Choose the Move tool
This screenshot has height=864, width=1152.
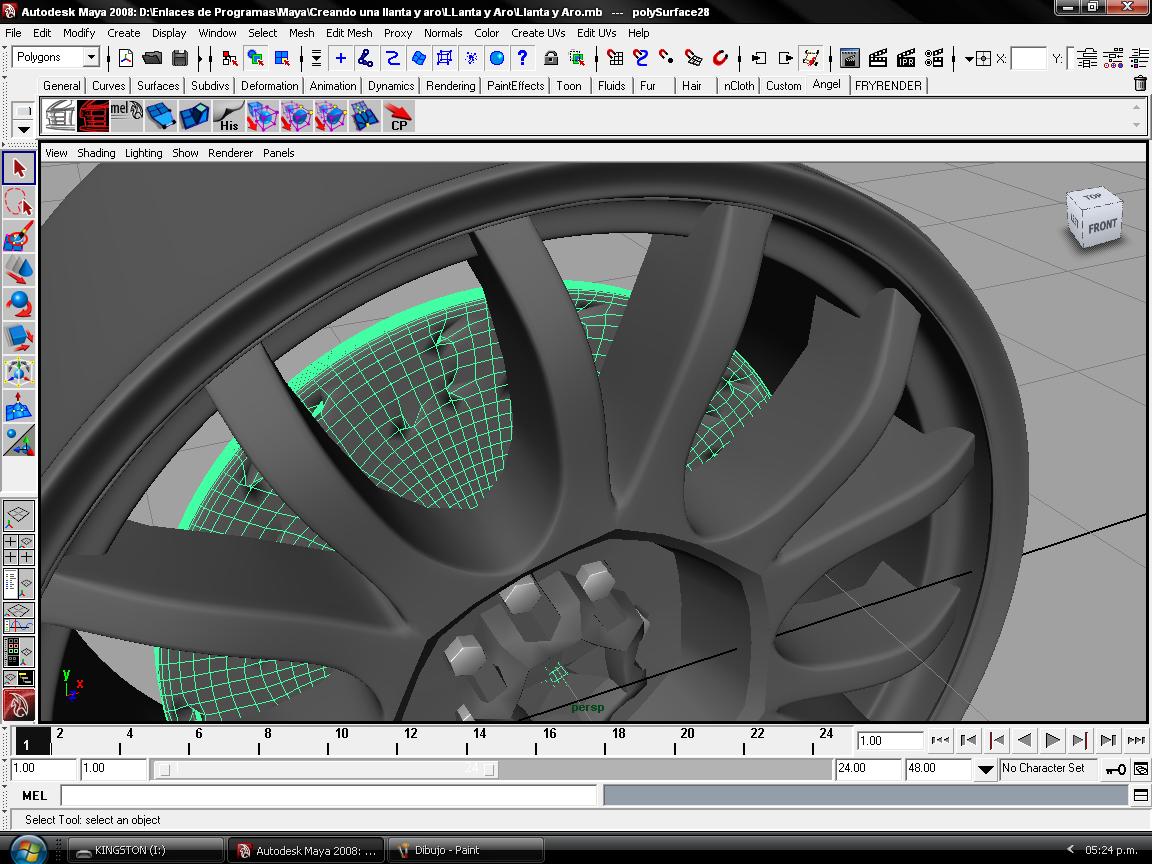[x=19, y=270]
